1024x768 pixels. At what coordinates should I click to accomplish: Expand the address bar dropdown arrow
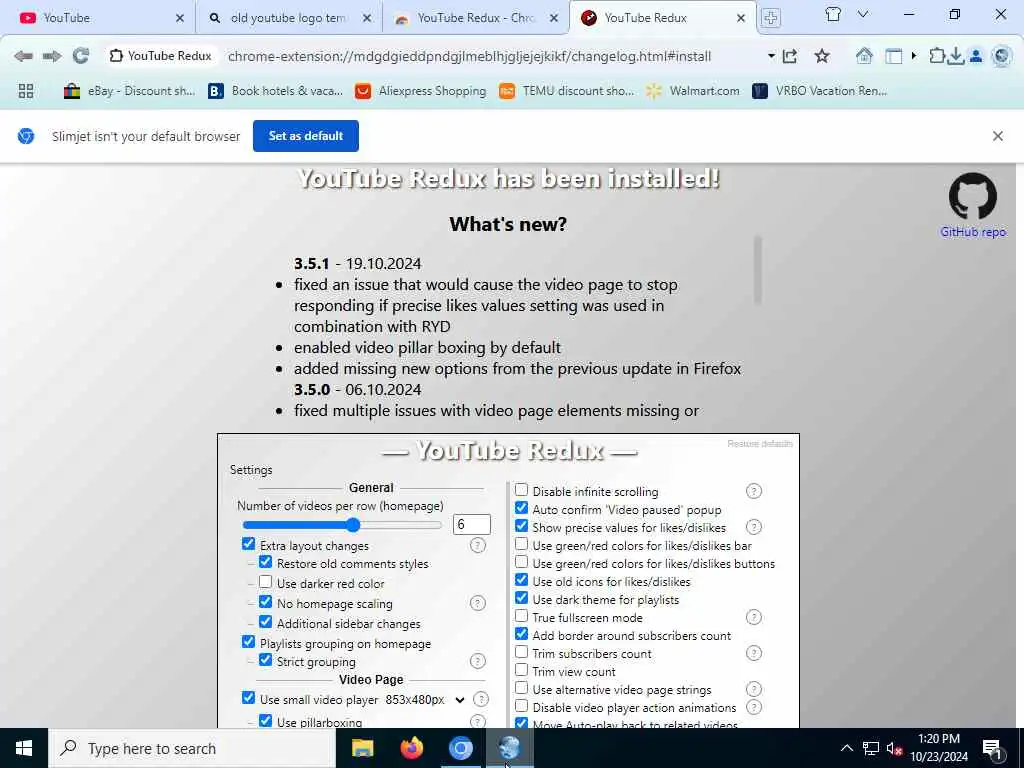[x=771, y=56]
